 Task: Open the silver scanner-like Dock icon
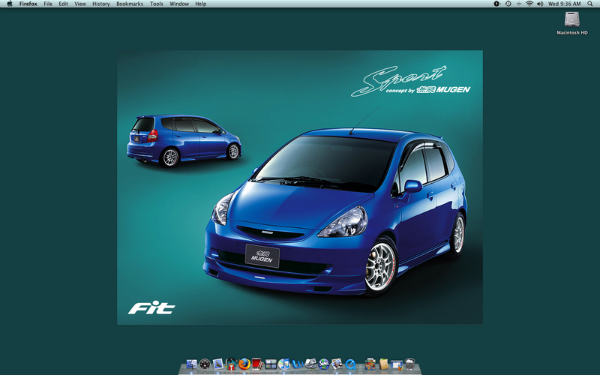(310, 364)
